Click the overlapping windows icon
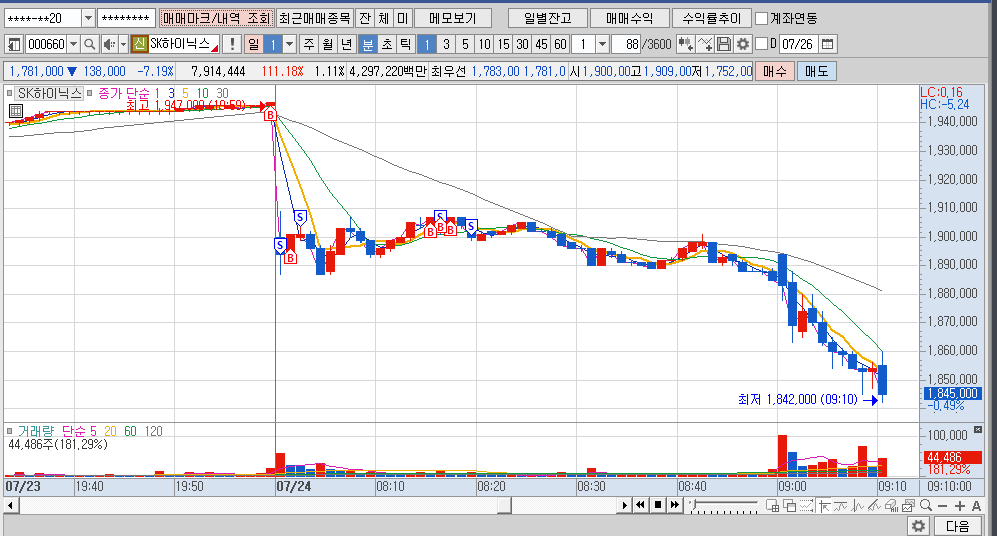This screenshot has height=536, width=997. (790, 505)
